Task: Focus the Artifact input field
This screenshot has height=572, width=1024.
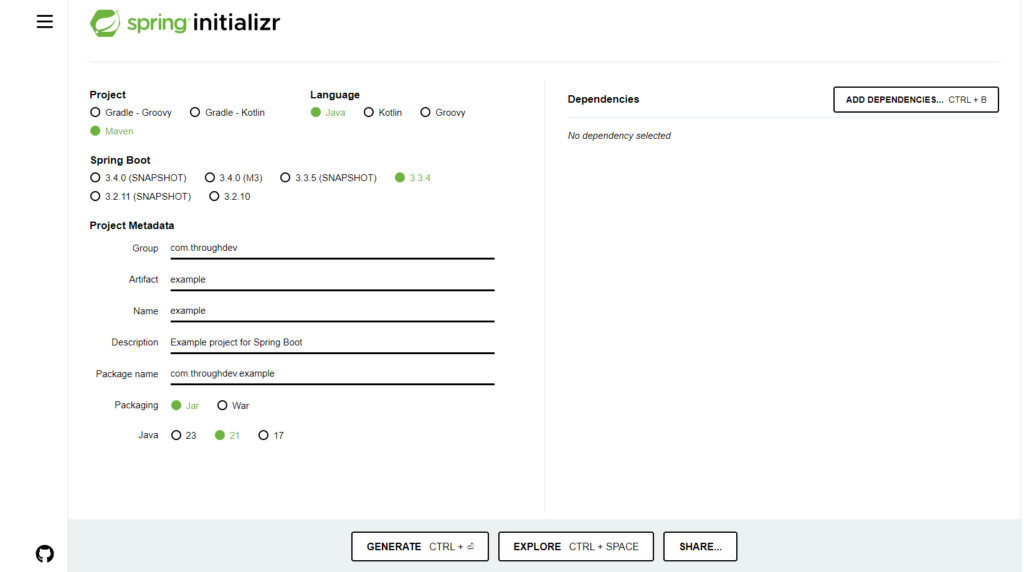Action: click(x=332, y=279)
